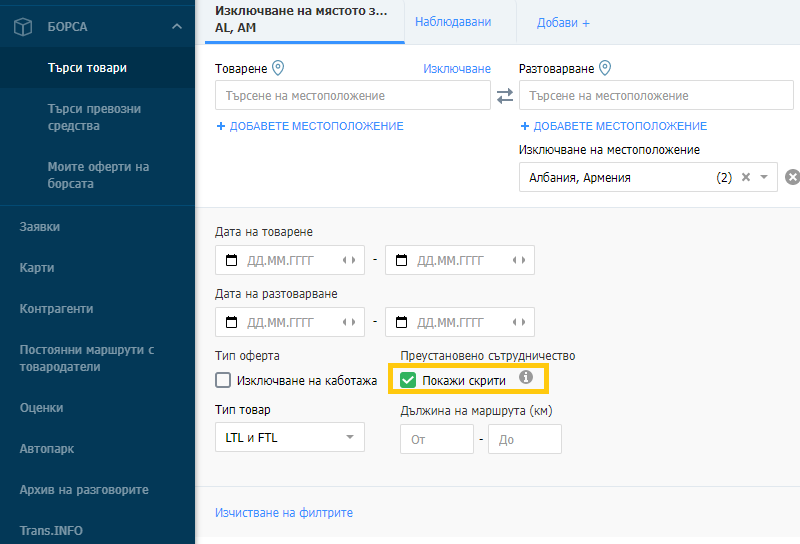Open the Карти sidebar item
This screenshot has height=544, width=800.
pos(37,267)
